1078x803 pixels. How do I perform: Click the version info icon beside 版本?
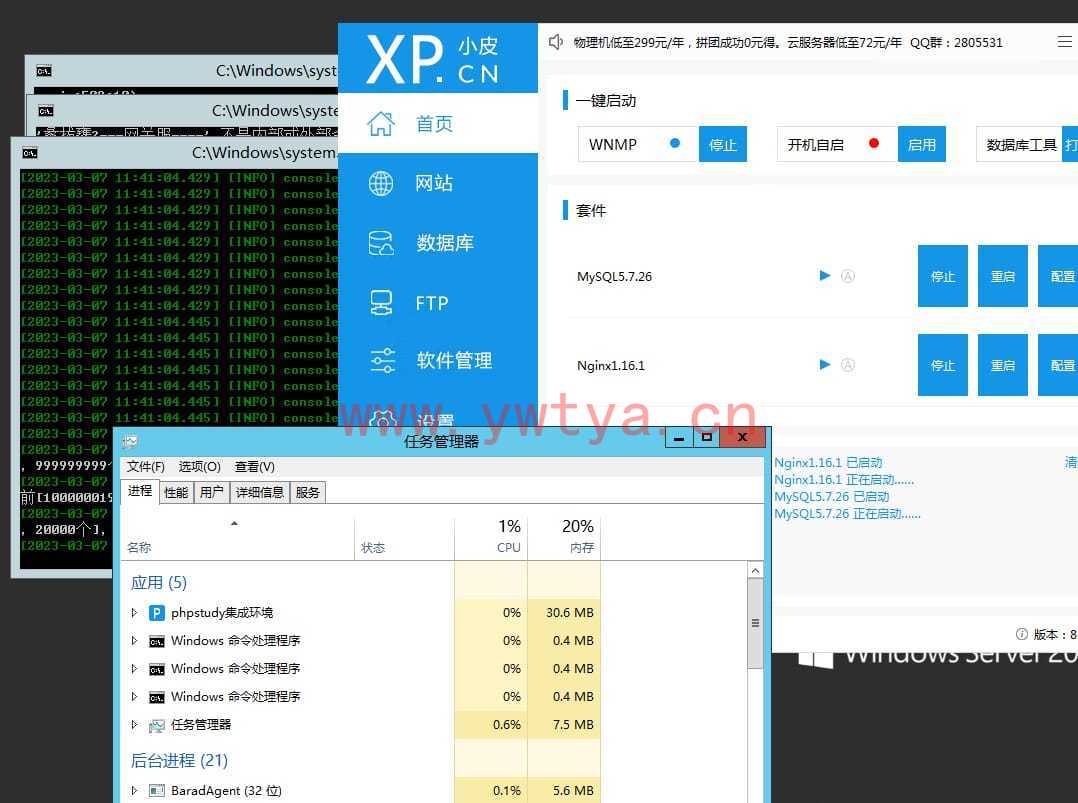tap(1022, 634)
